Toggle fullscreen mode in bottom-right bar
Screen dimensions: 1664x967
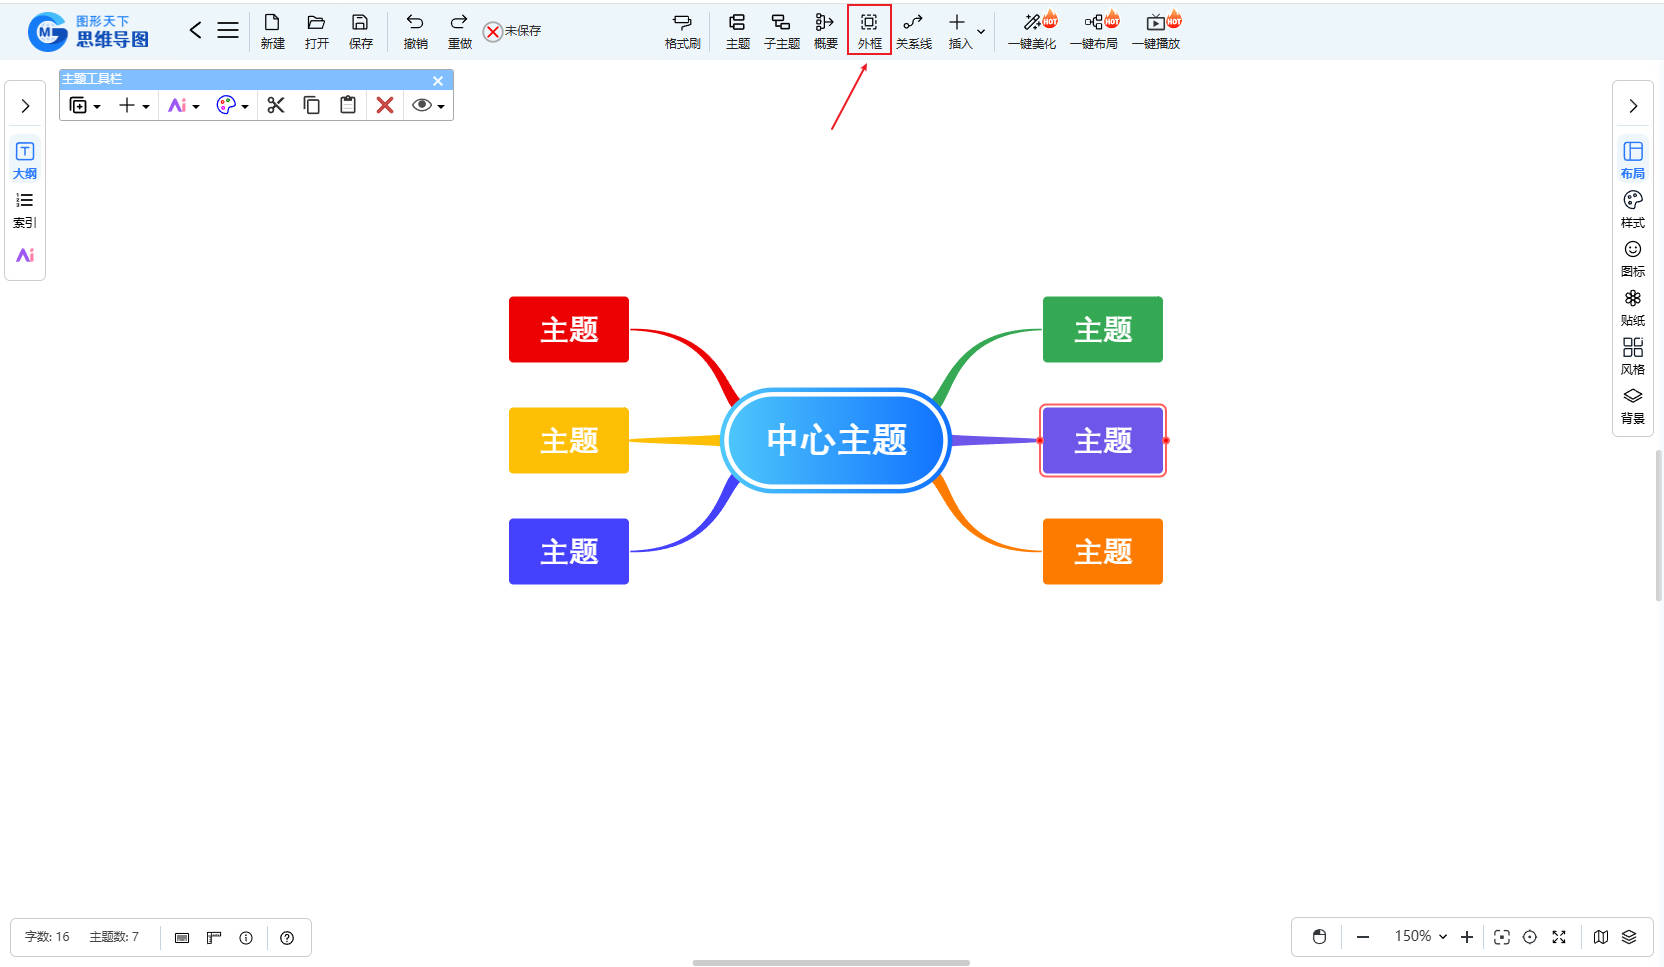point(1558,937)
